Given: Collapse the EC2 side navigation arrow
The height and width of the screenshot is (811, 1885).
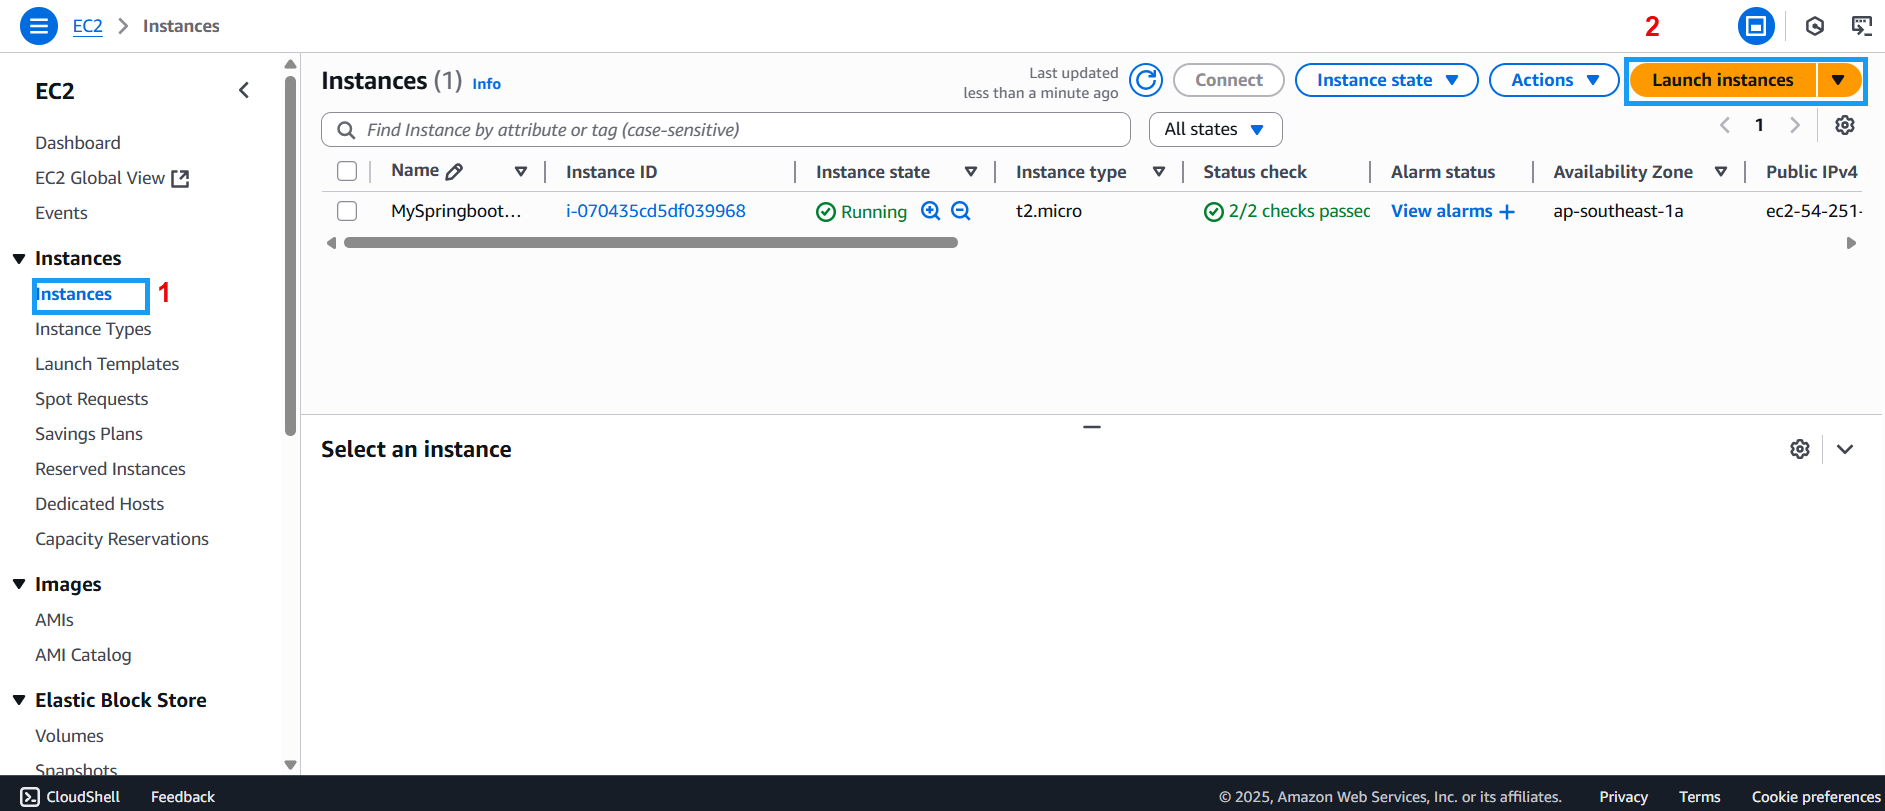Looking at the screenshot, I should tap(244, 91).
